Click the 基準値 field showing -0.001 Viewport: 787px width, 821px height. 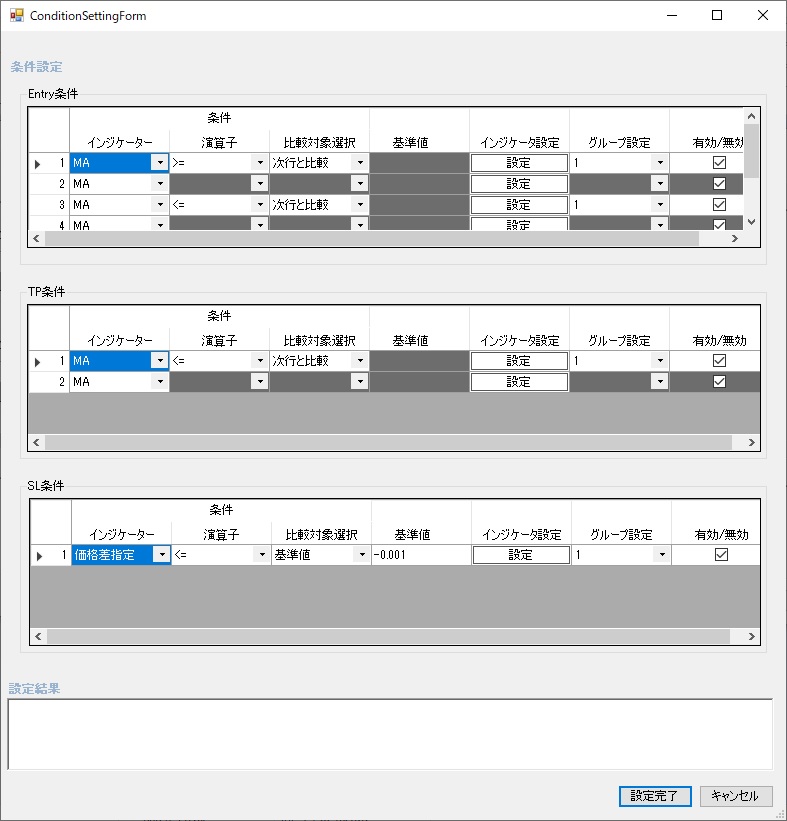point(420,555)
